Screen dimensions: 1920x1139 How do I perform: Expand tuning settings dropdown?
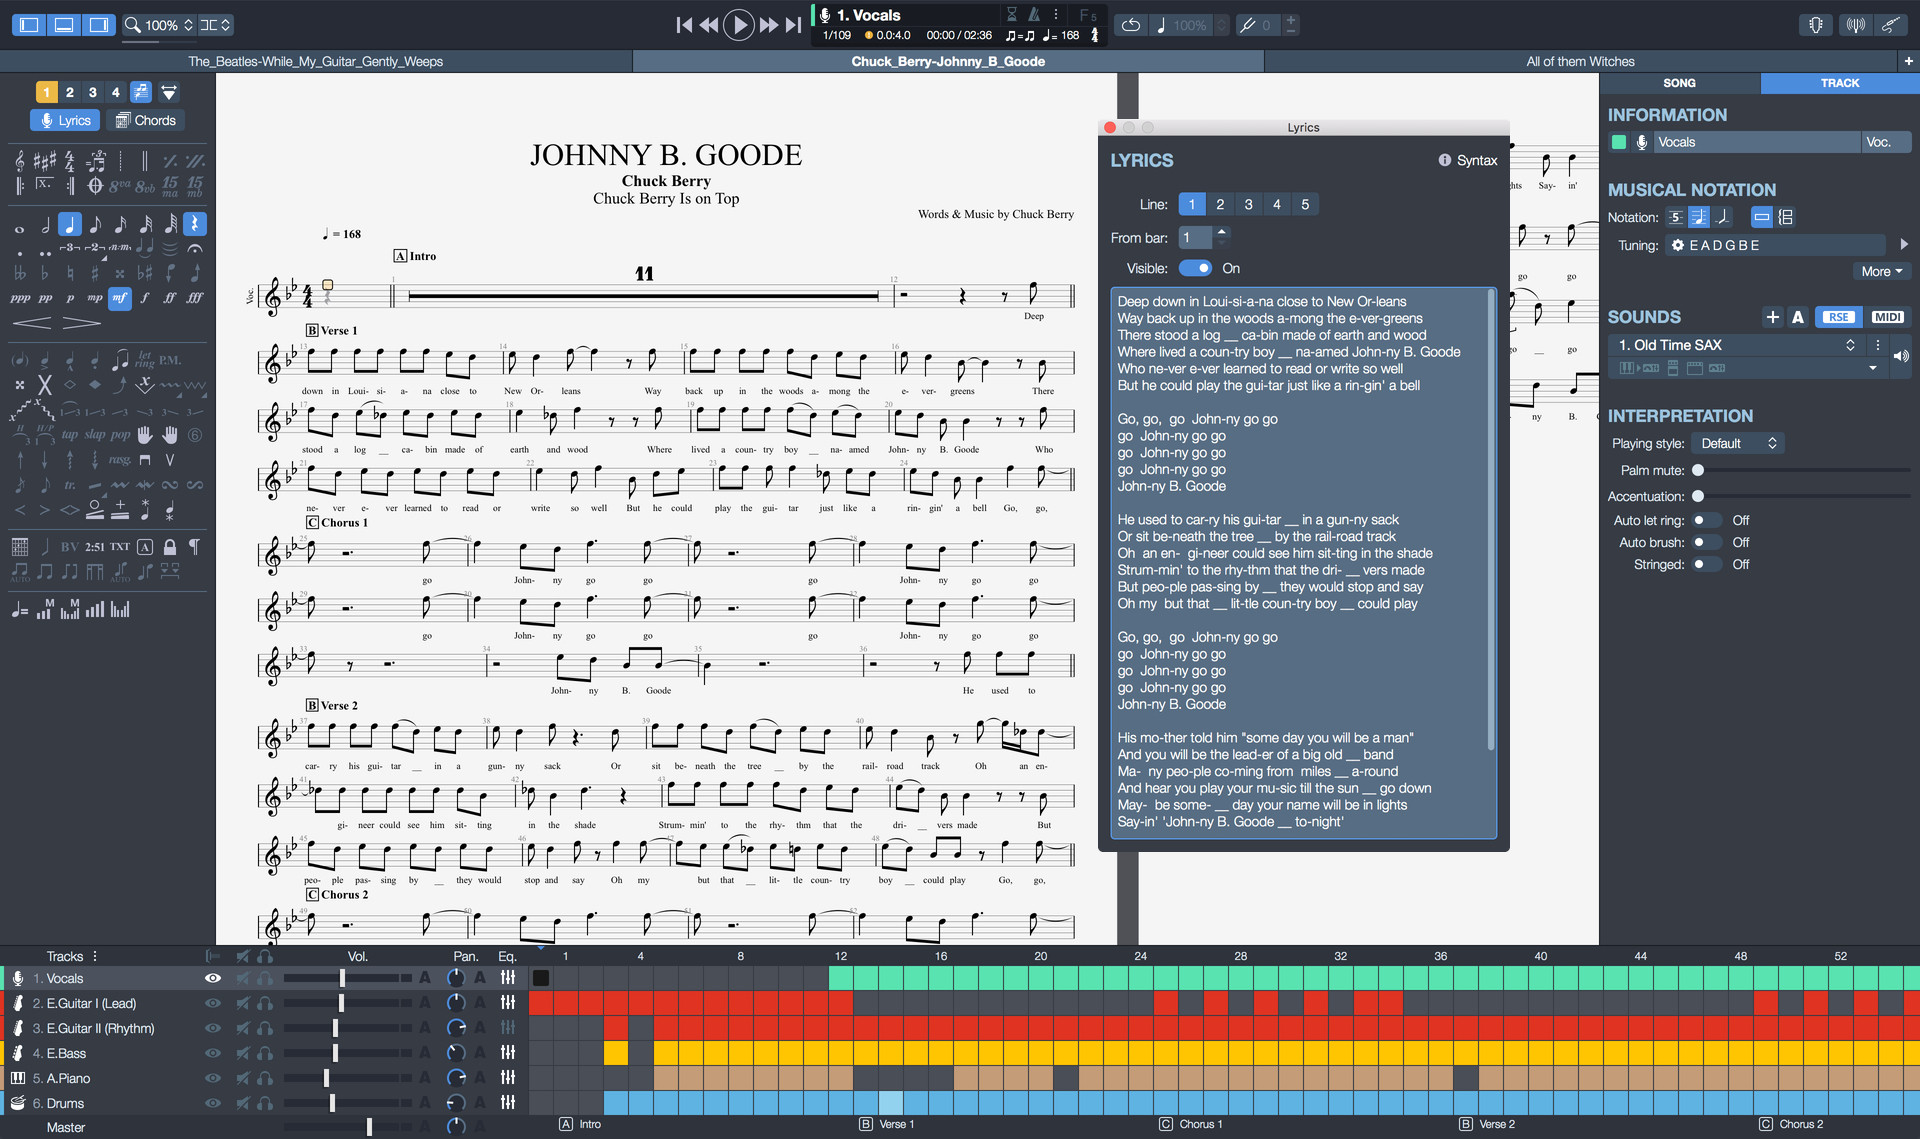[1906, 245]
